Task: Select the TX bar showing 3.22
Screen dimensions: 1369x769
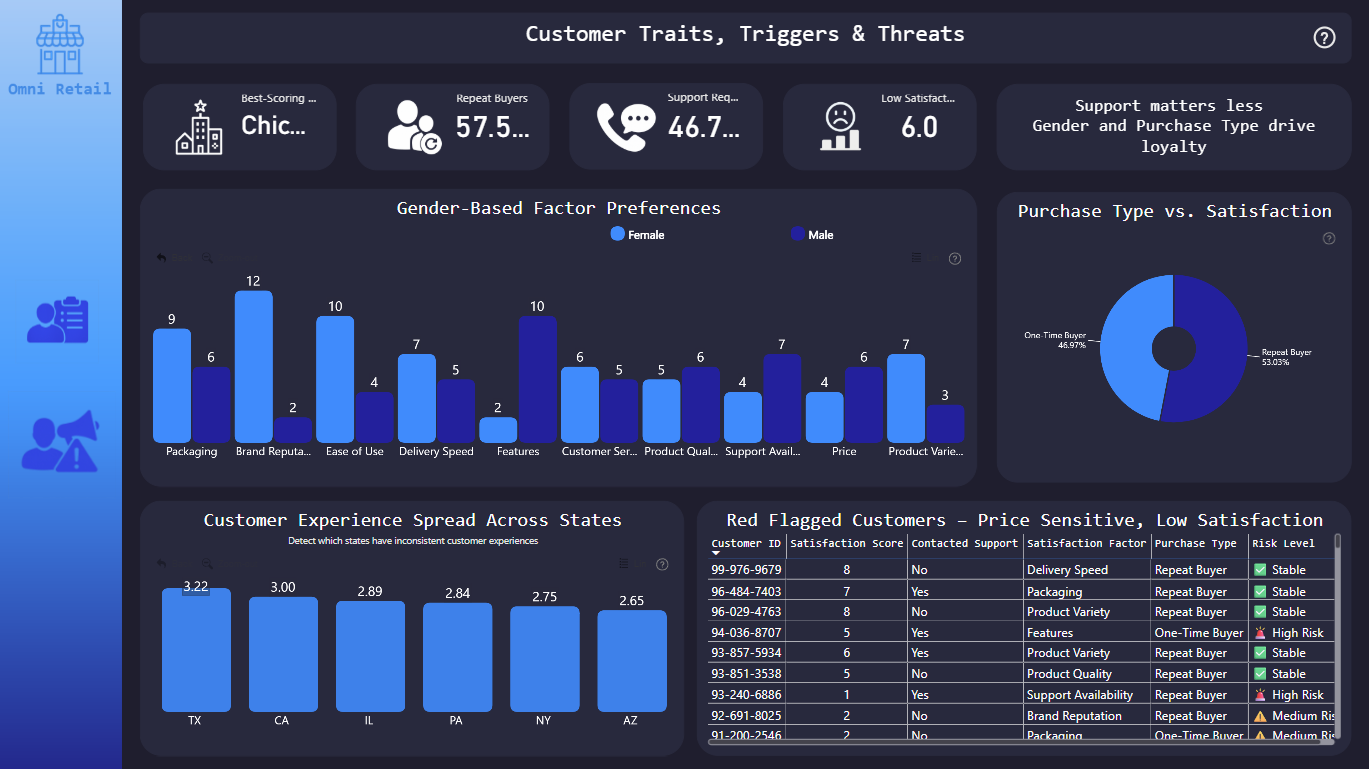Action: [196, 650]
